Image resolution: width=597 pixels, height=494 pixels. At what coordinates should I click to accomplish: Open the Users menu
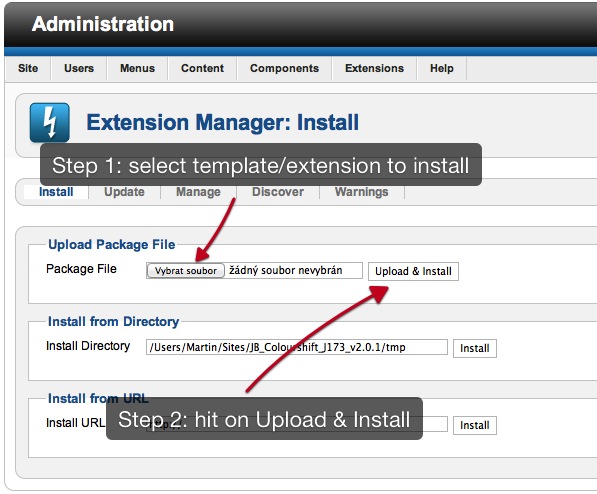79,68
